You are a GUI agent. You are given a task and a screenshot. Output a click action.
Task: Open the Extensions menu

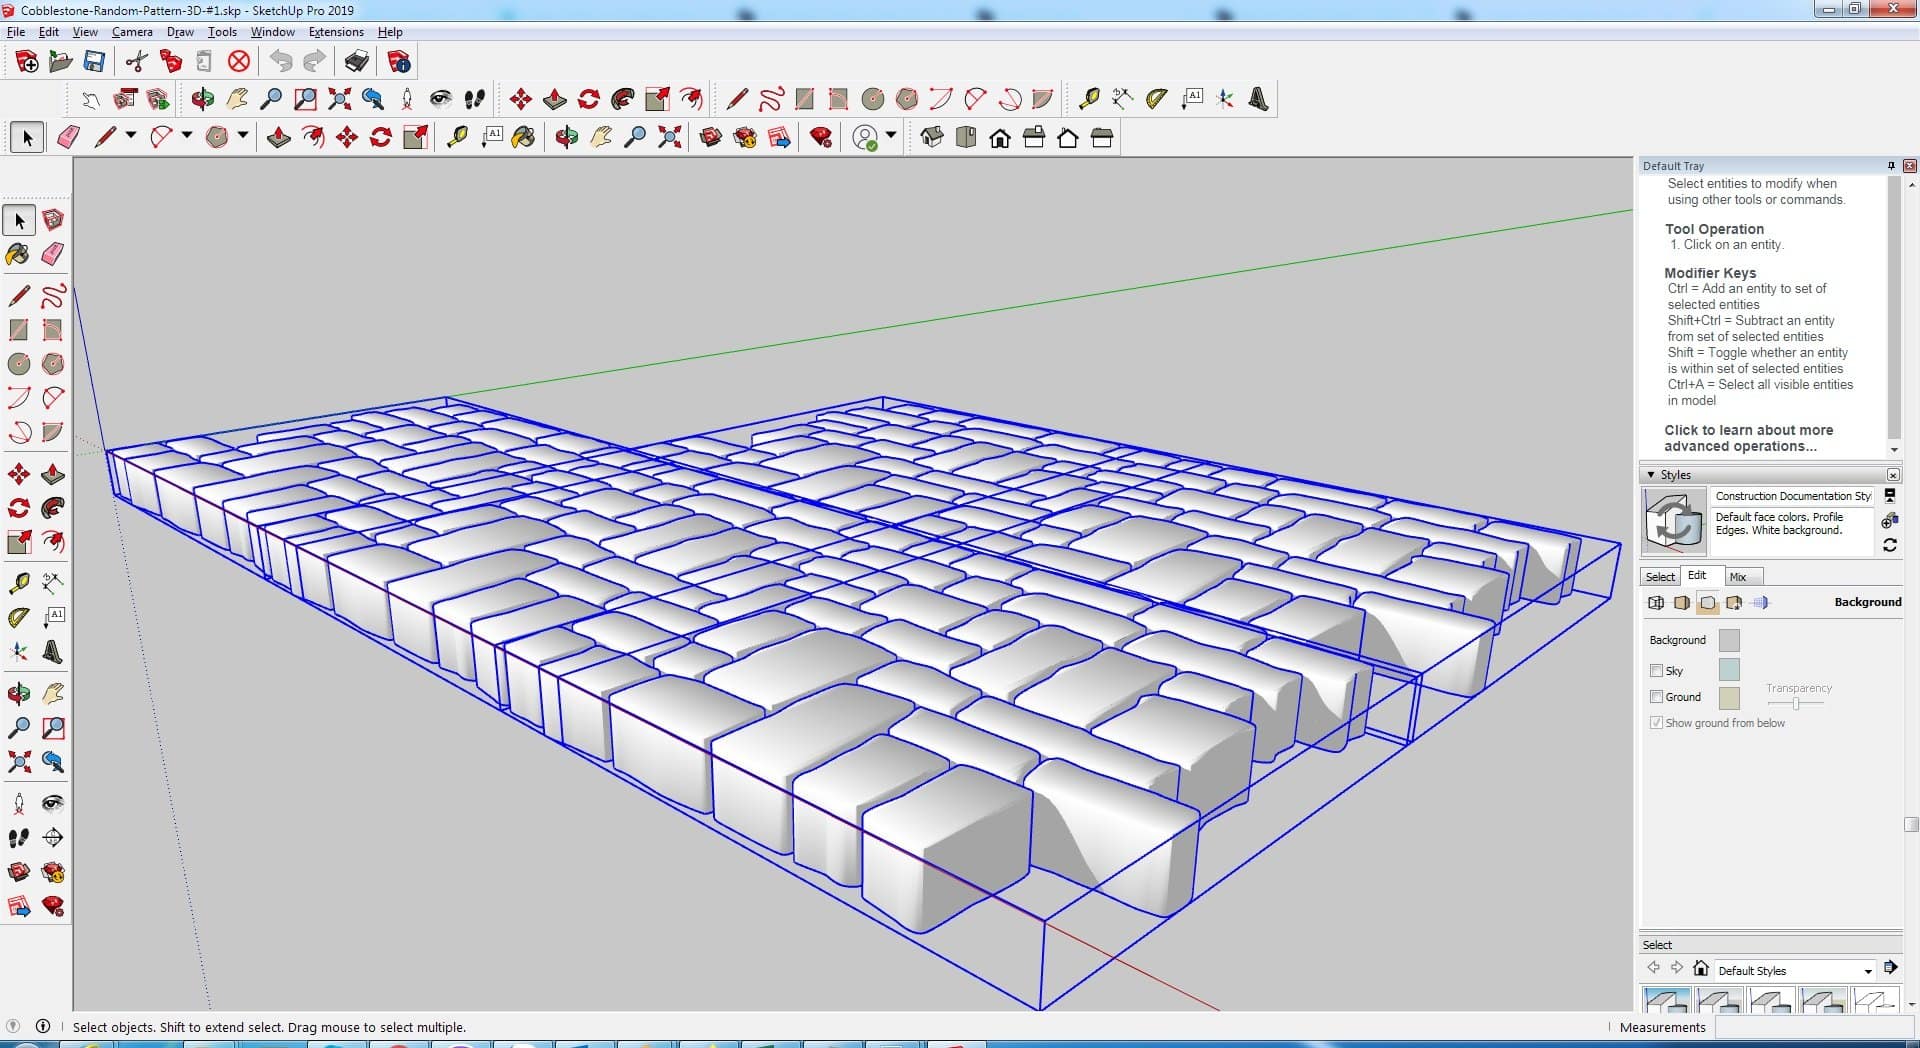[336, 32]
